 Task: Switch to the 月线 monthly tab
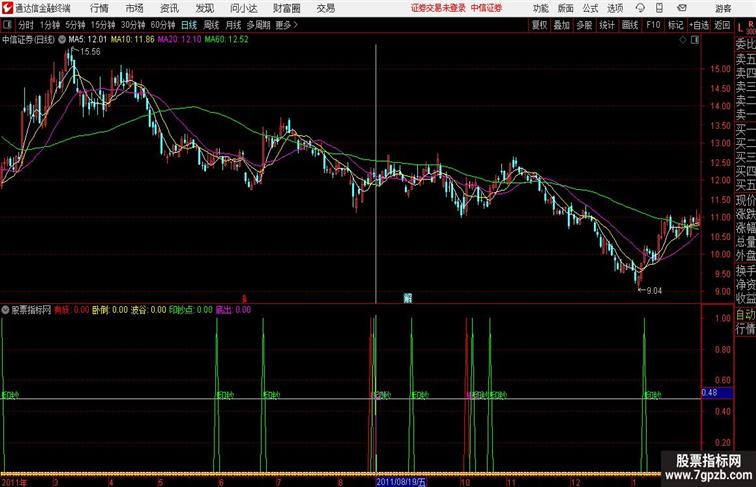pos(233,25)
